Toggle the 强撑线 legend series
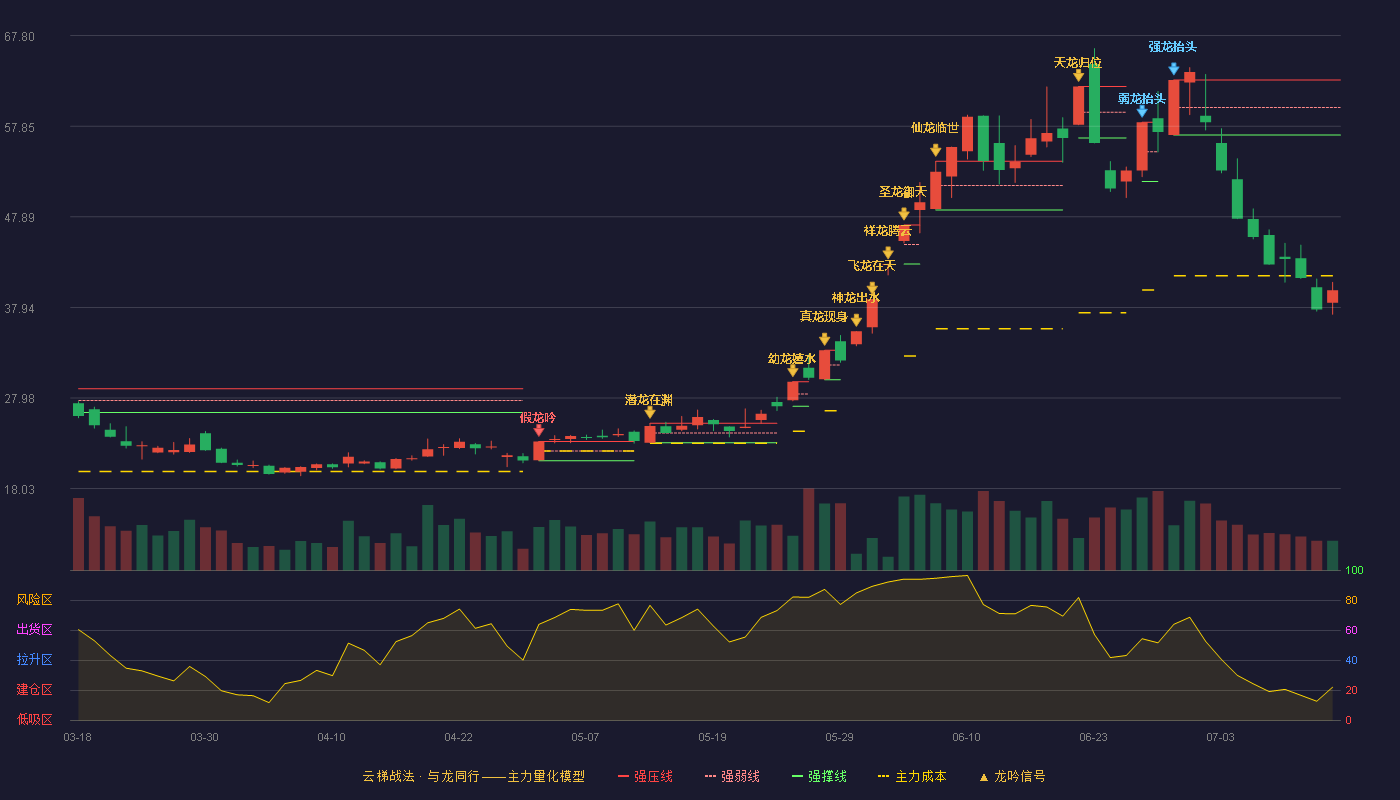Screen dimensions: 1400x800 point(819,776)
